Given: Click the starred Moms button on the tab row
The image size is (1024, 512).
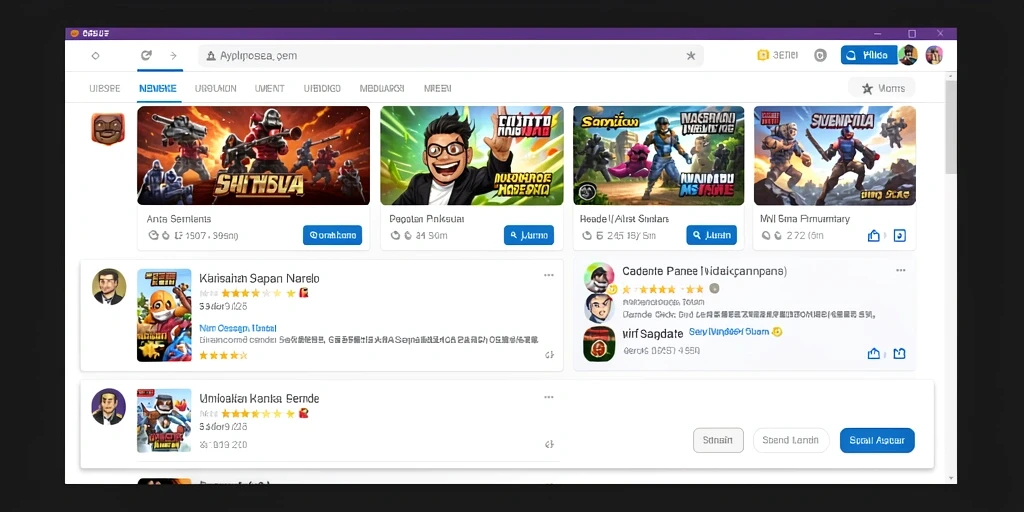Looking at the screenshot, I should click(882, 88).
